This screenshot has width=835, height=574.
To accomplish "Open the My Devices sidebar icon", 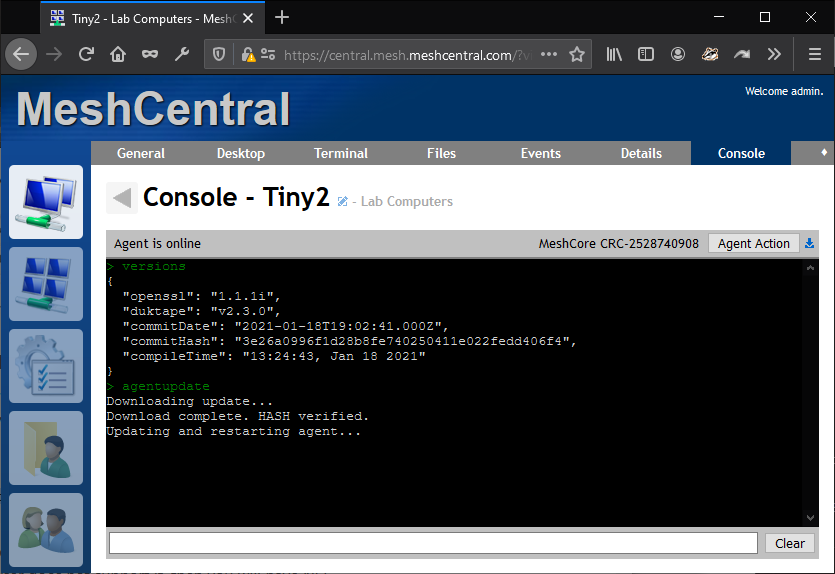I will [x=46, y=202].
